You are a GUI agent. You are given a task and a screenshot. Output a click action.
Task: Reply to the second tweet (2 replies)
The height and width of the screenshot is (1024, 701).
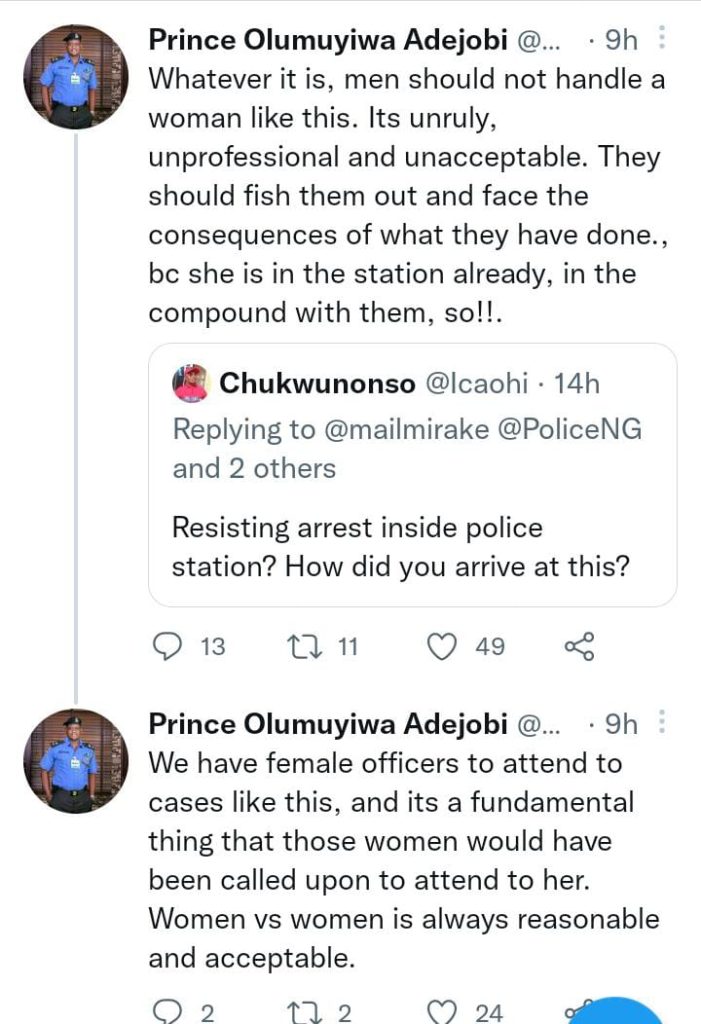tap(165, 1012)
